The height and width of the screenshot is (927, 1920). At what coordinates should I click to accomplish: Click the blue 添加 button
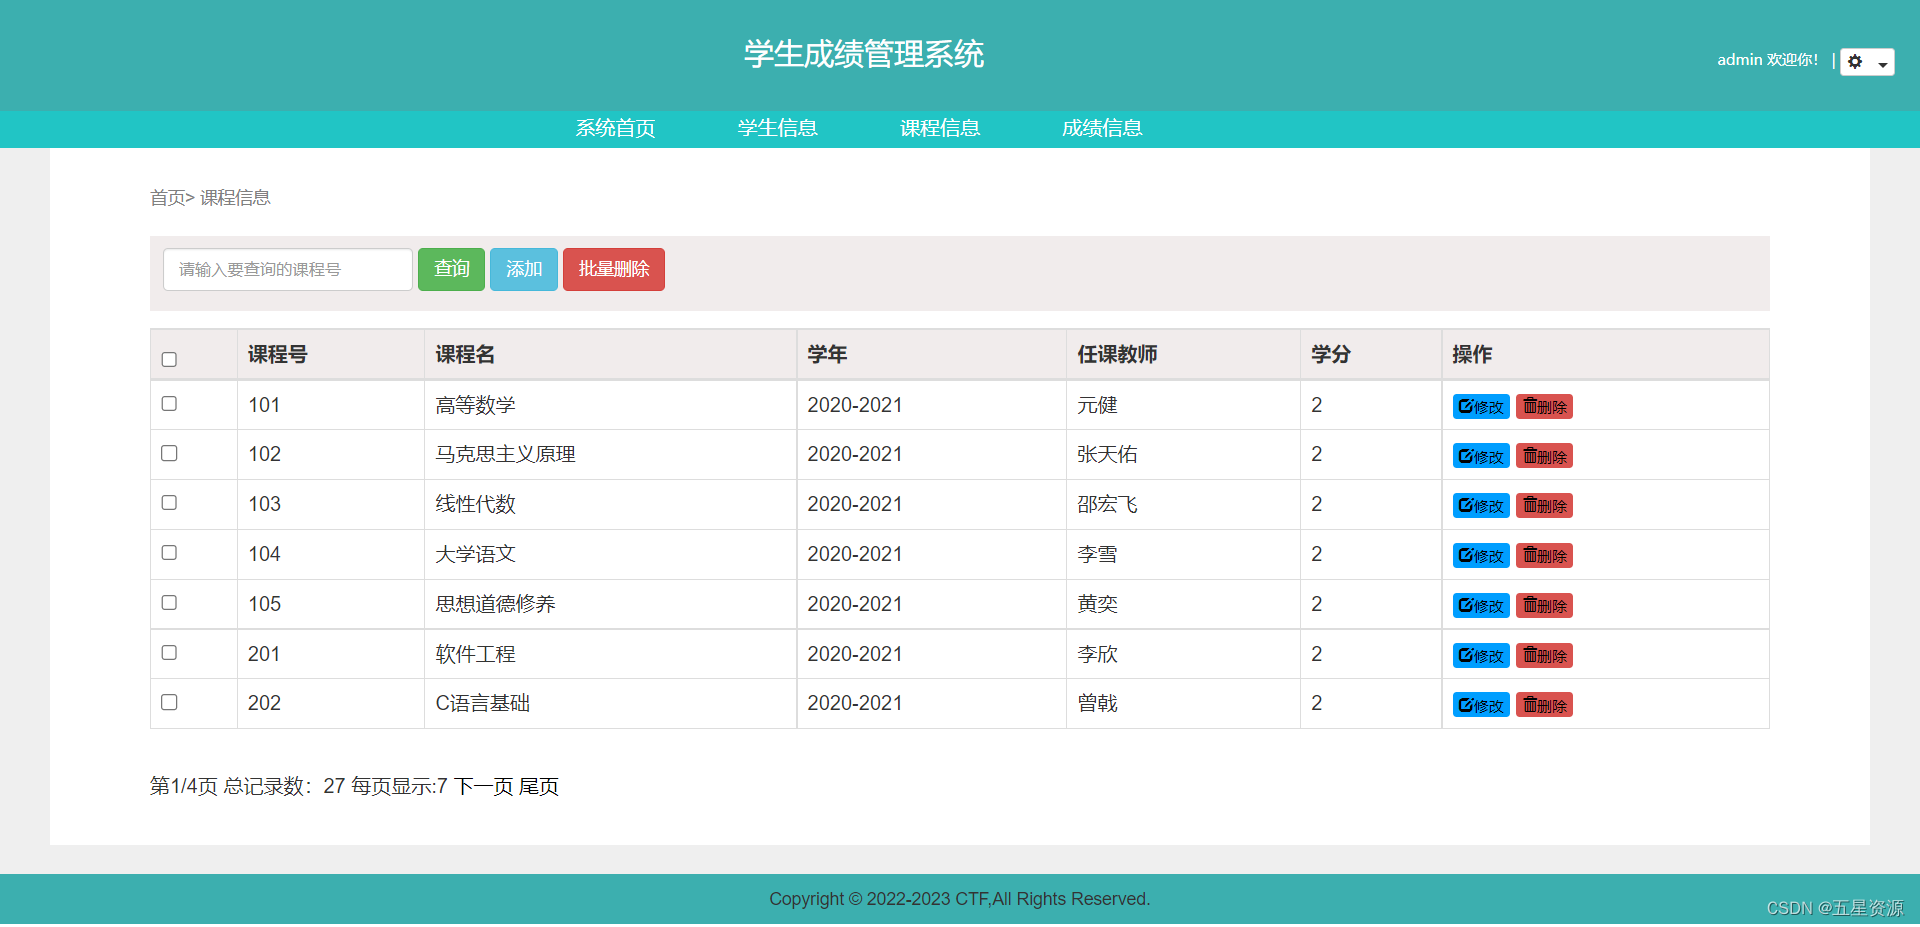coord(524,270)
